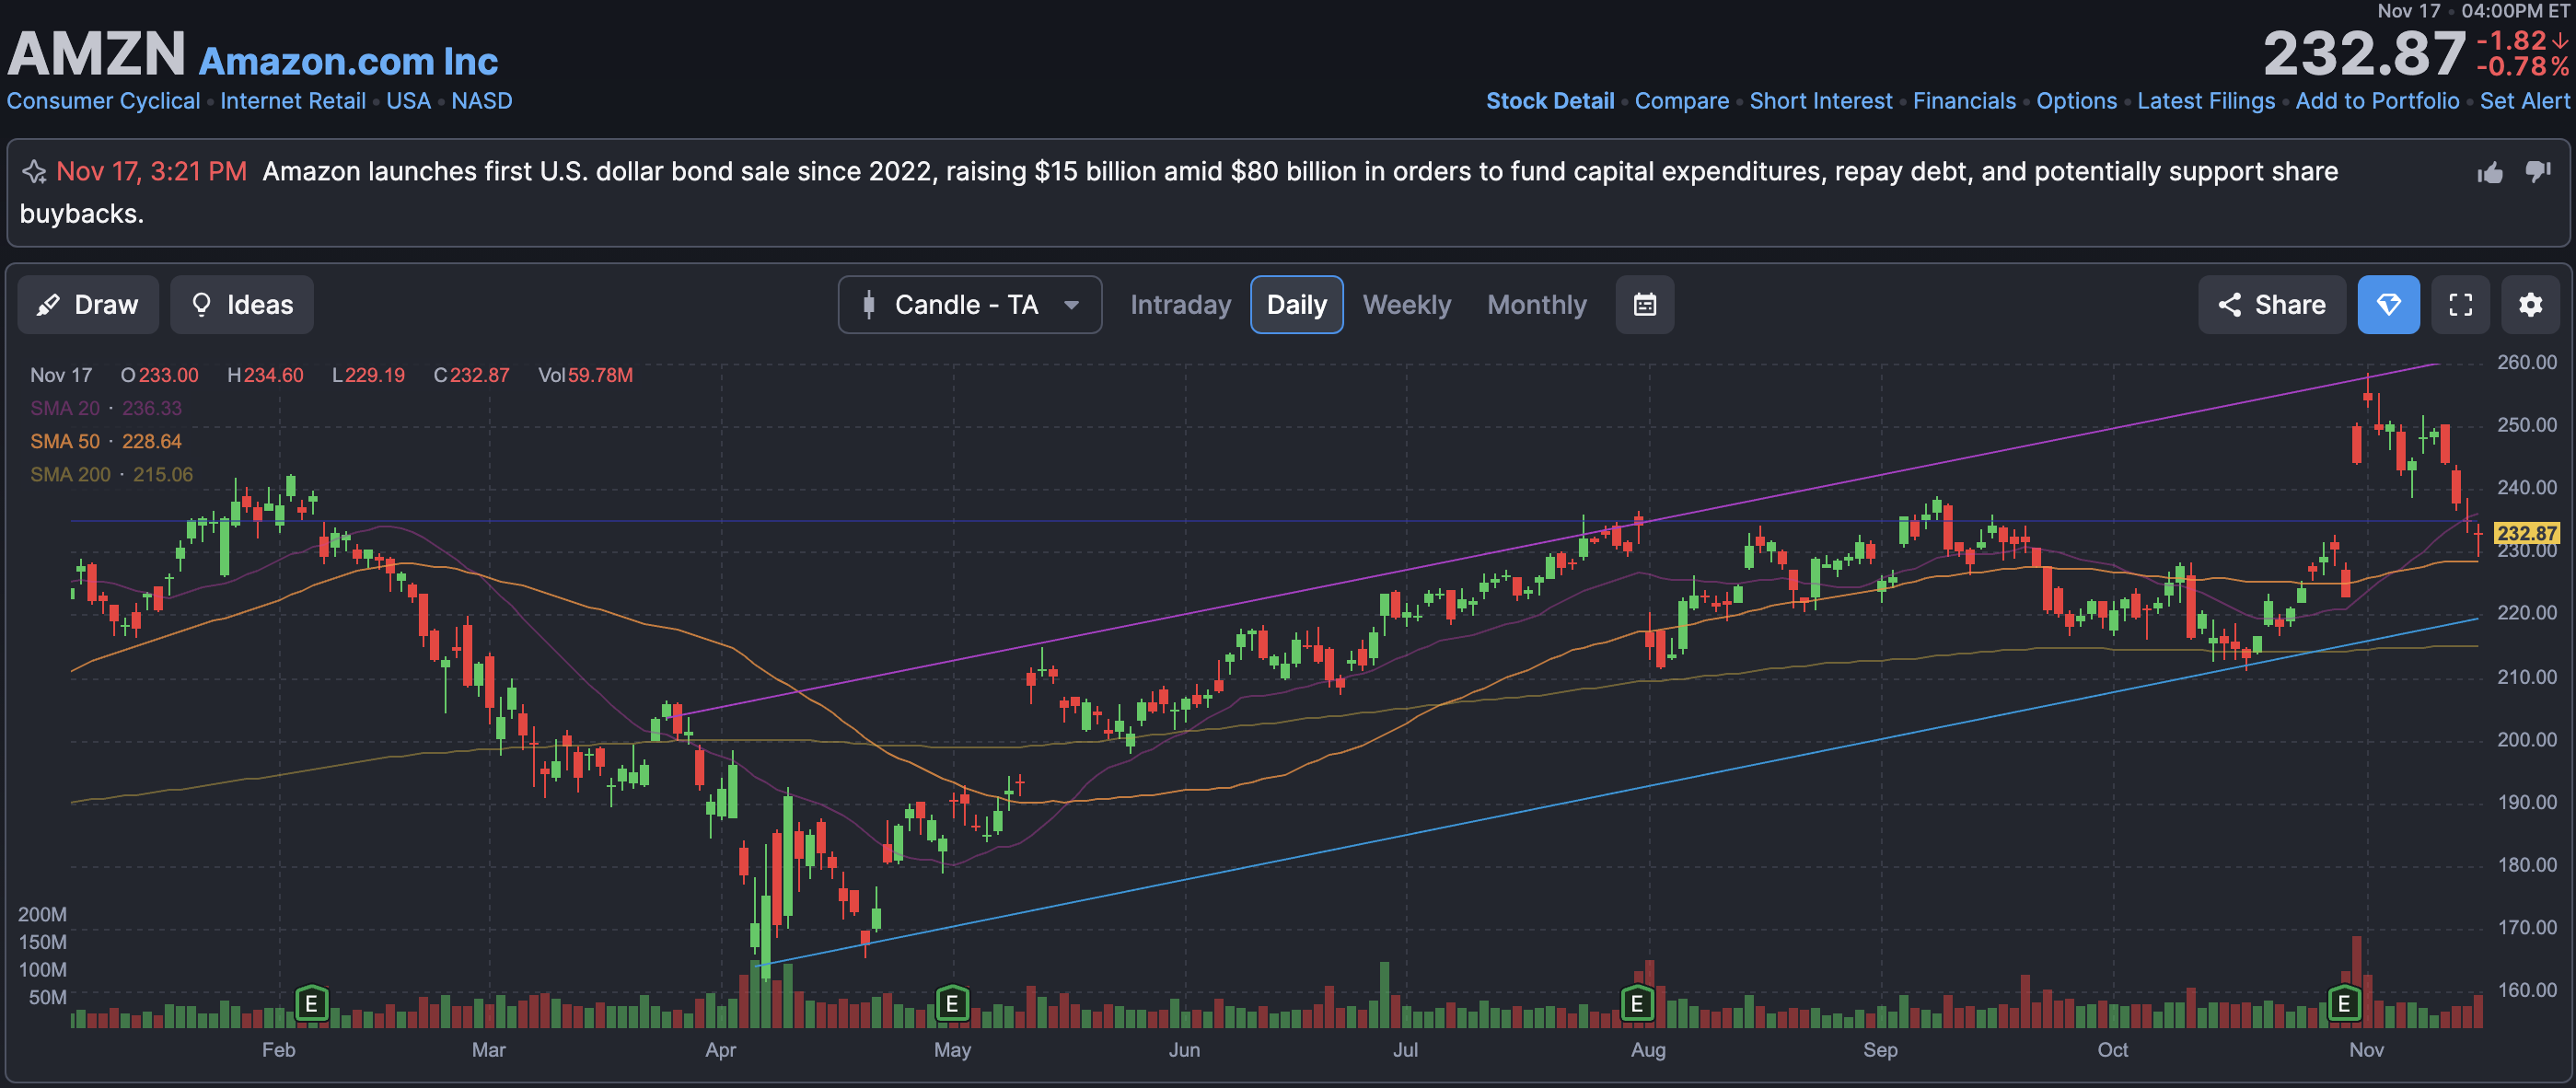Open the Short Interest link
This screenshot has width=2576, height=1088.
point(1820,101)
